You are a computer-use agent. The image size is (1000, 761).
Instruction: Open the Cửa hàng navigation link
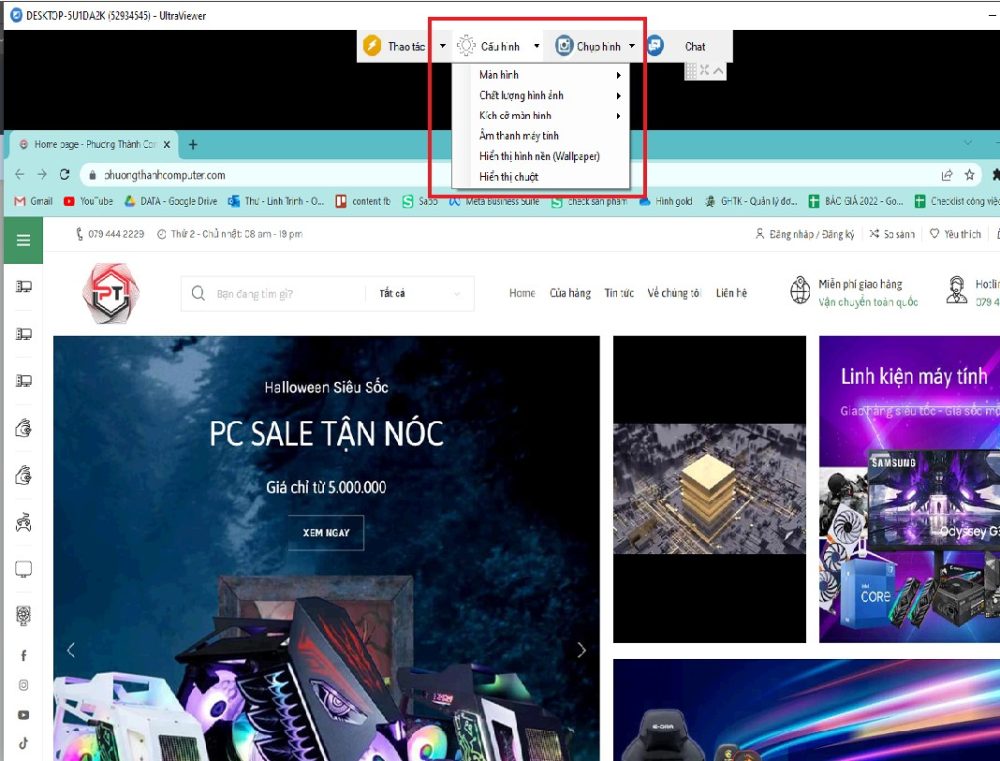pyautogui.click(x=570, y=293)
